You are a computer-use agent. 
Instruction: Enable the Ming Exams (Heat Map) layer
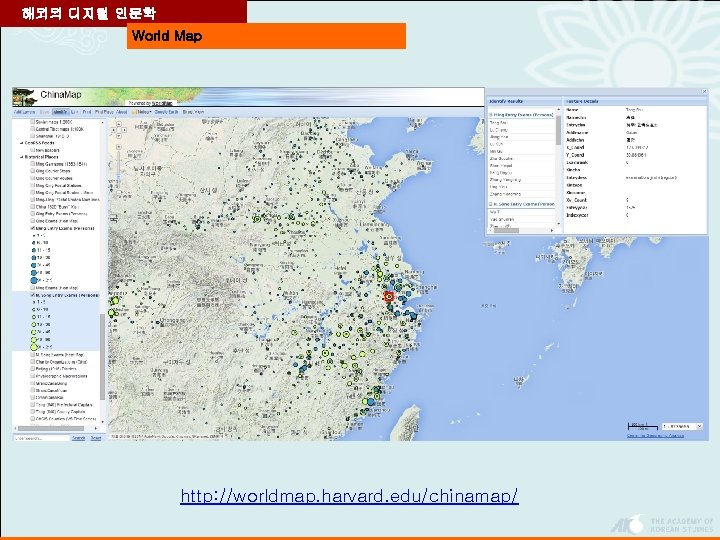(33, 287)
